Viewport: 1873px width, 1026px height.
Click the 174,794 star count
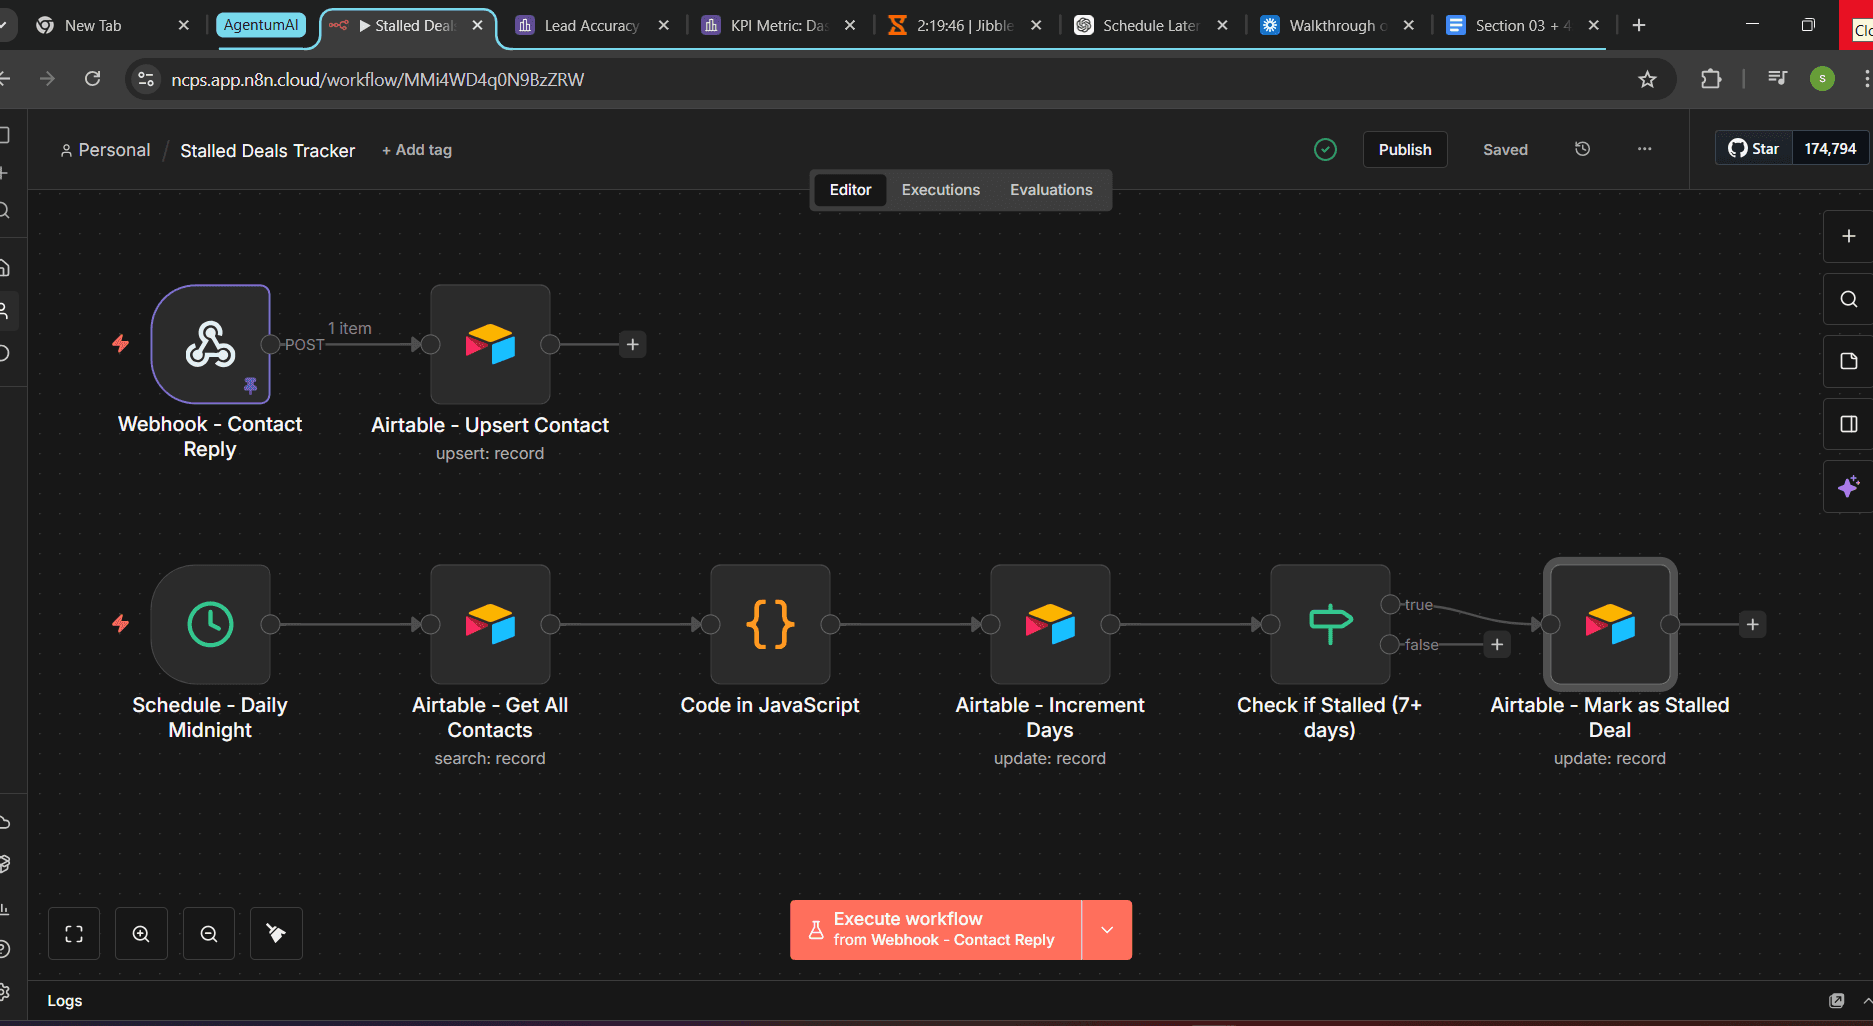tap(1830, 149)
